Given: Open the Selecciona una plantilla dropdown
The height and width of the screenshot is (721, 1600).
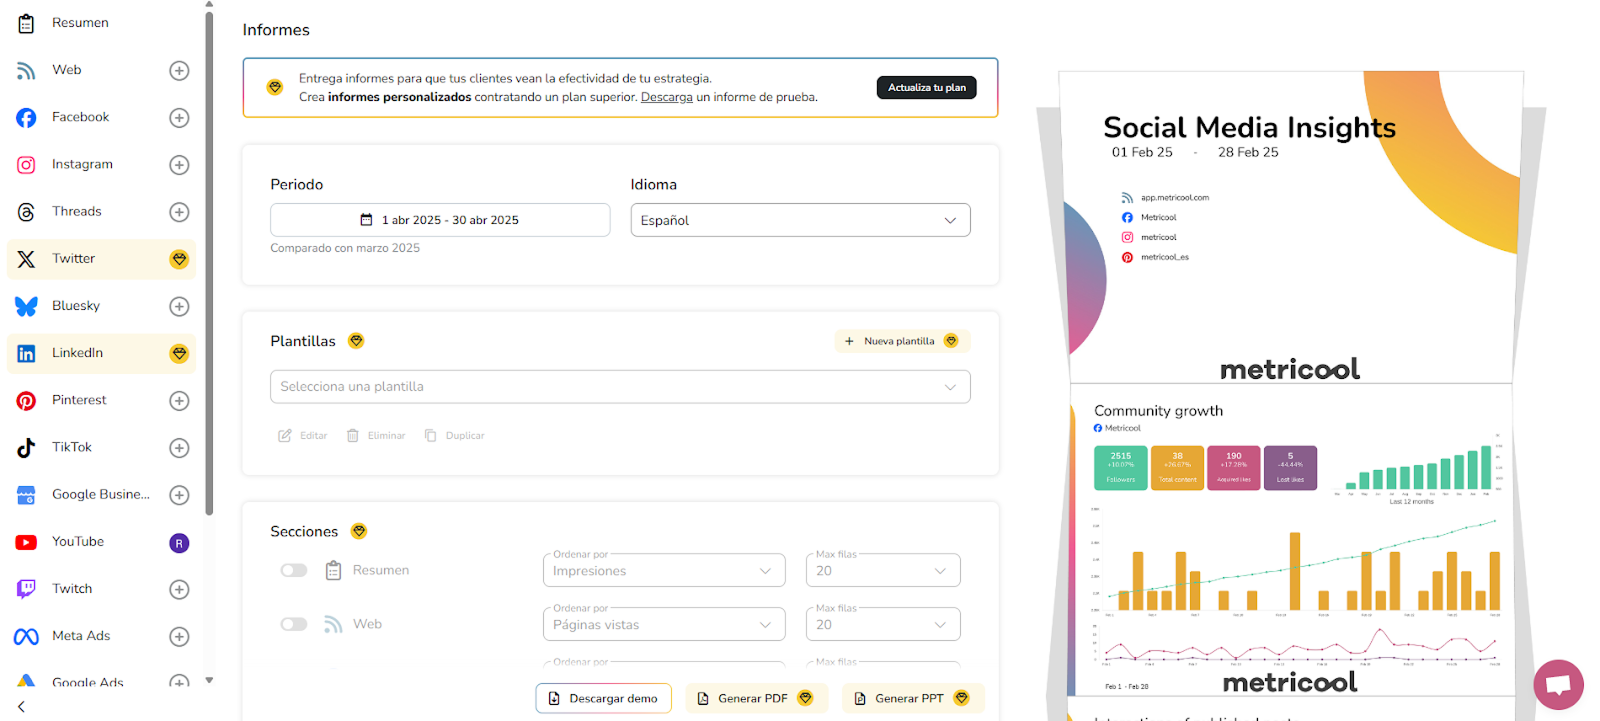Looking at the screenshot, I should (620, 387).
